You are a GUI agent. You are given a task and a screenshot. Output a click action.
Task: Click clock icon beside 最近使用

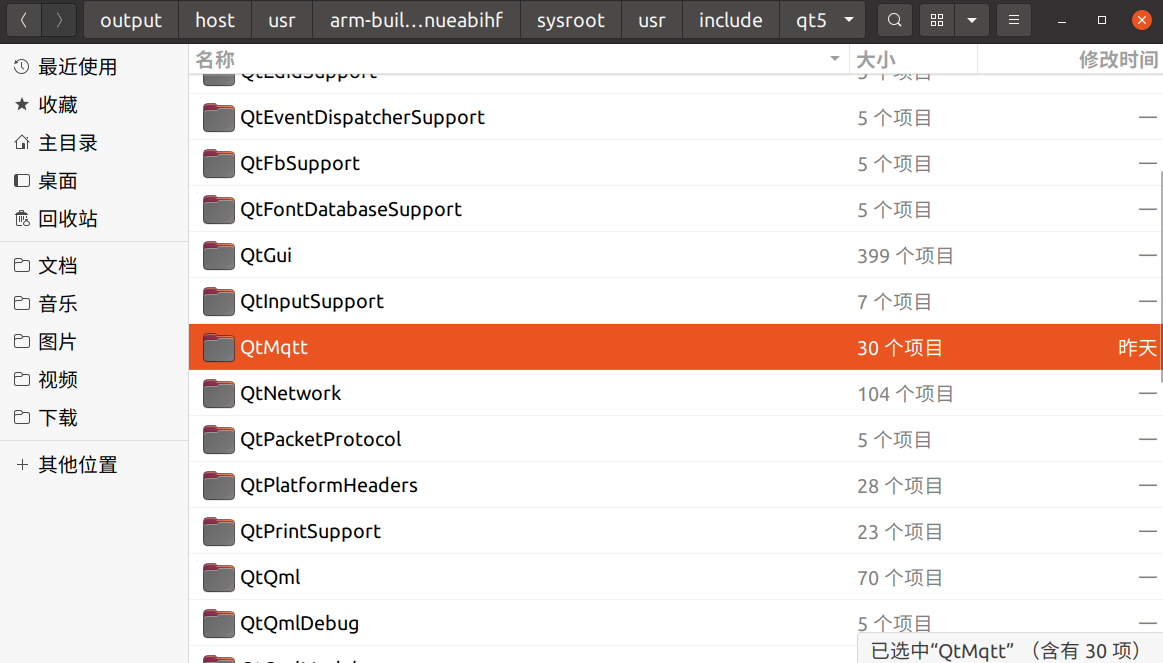[x=22, y=67]
